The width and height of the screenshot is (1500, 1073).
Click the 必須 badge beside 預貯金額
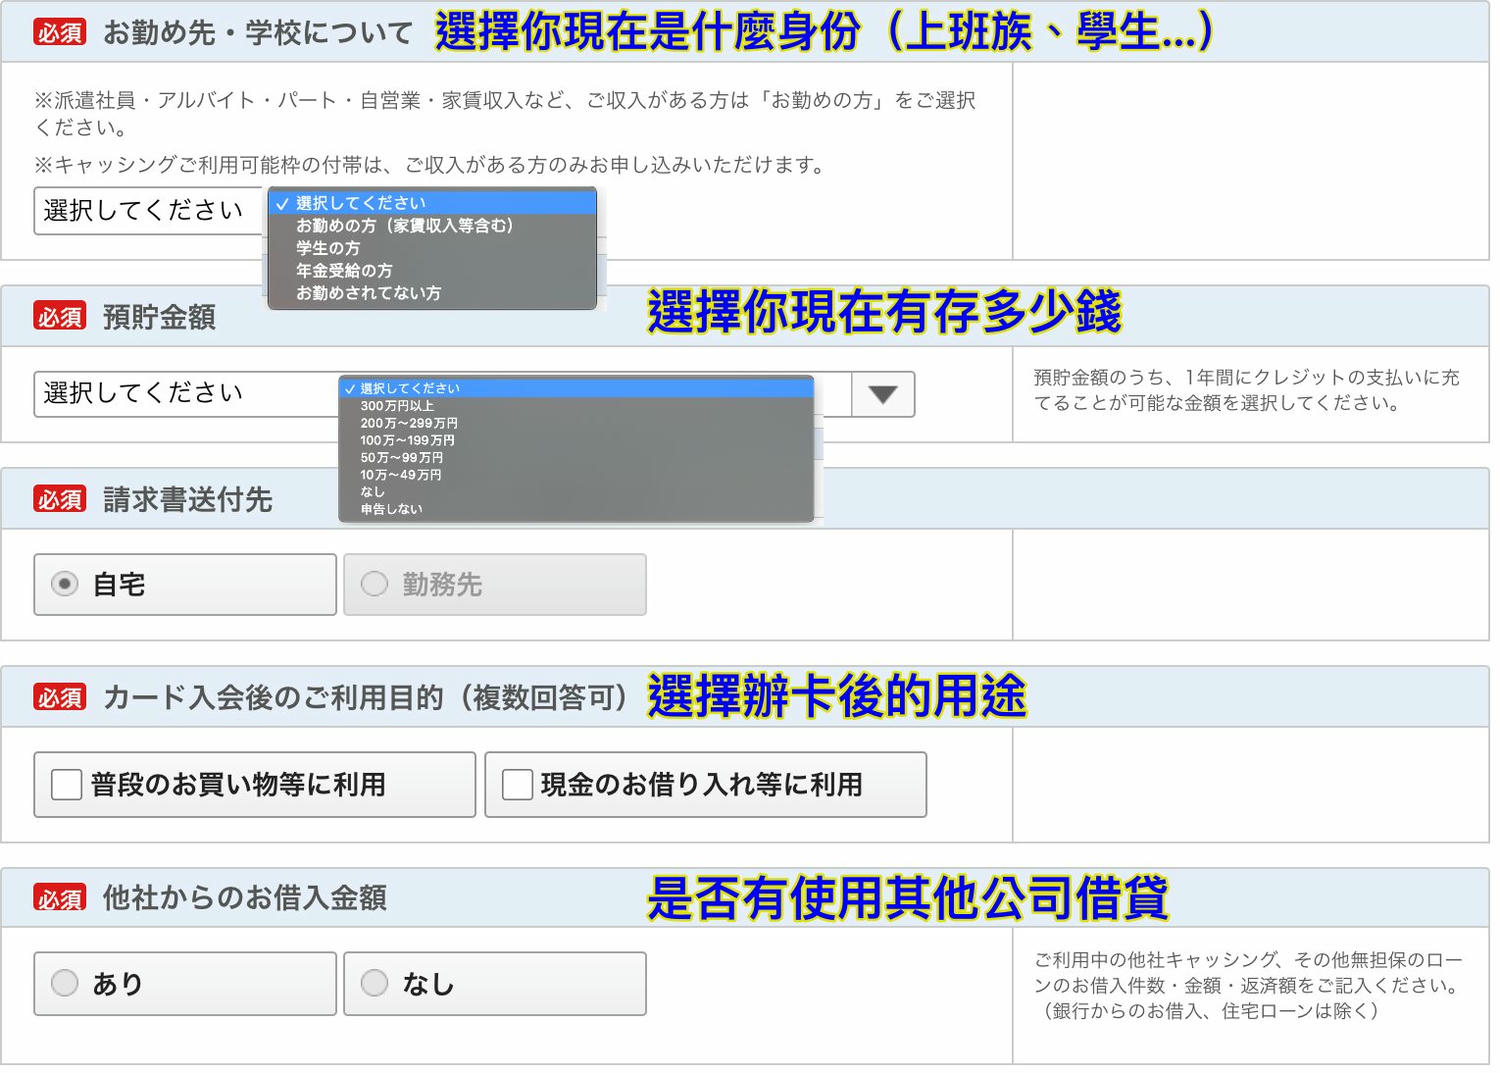(x=60, y=316)
